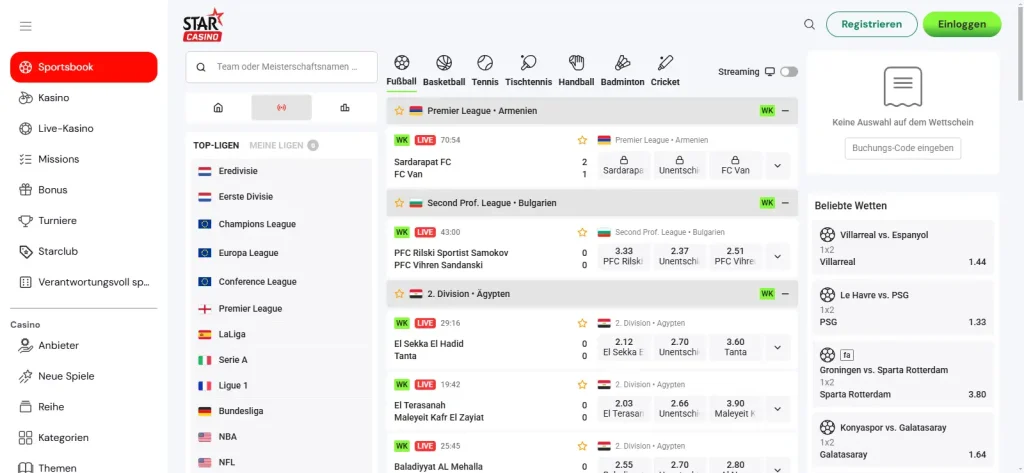Click the WK badge on Premier League Armenien header

point(767,111)
